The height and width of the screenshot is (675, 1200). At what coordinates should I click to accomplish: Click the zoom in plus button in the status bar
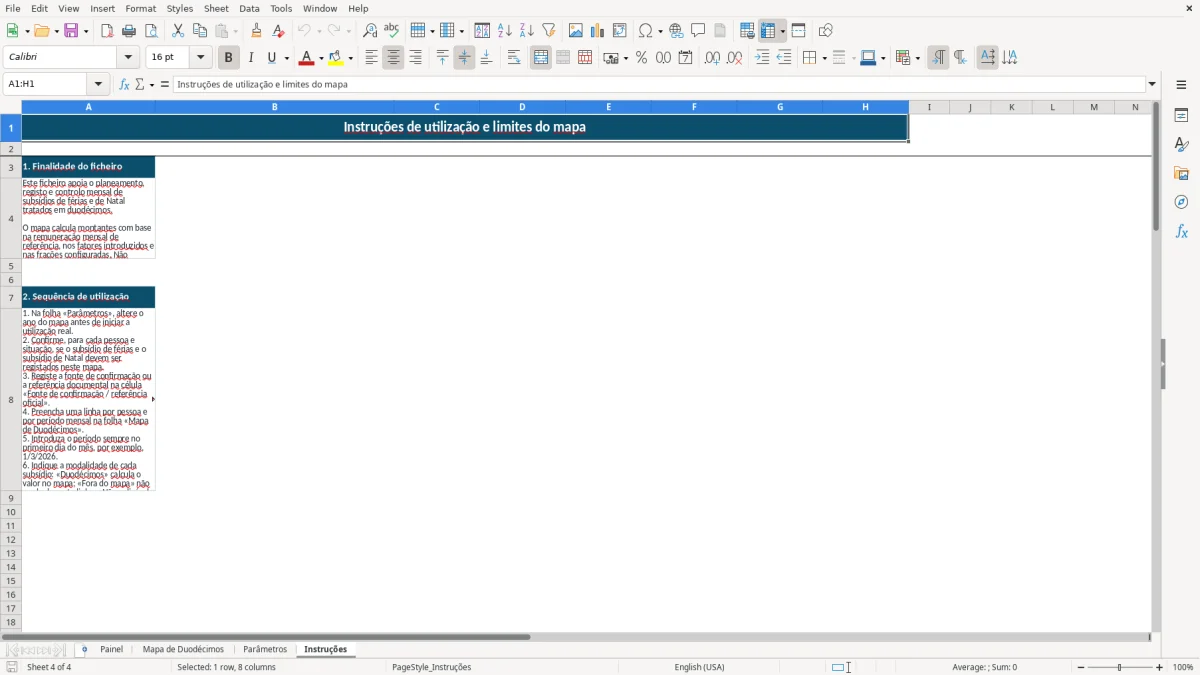pyautogui.click(x=1160, y=667)
